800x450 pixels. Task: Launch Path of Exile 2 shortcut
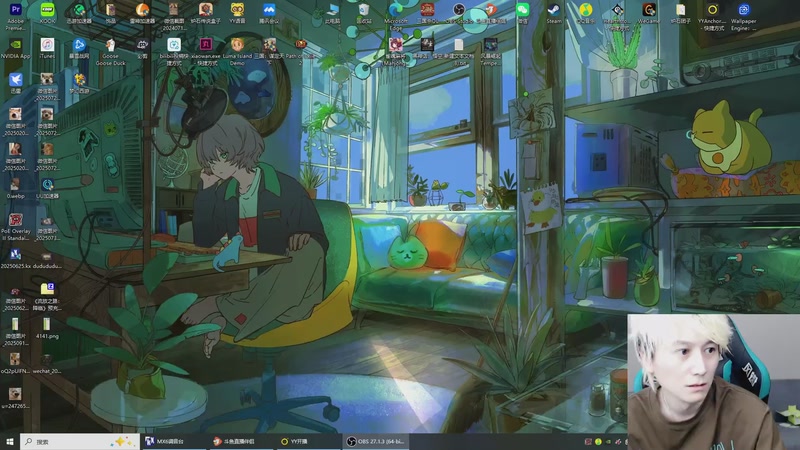pos(301,52)
